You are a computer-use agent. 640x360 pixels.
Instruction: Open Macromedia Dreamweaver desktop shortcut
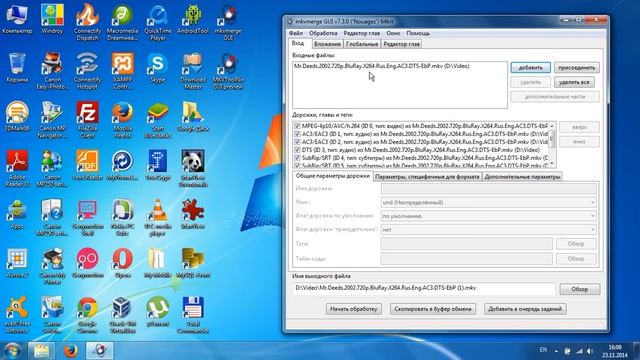point(122,22)
